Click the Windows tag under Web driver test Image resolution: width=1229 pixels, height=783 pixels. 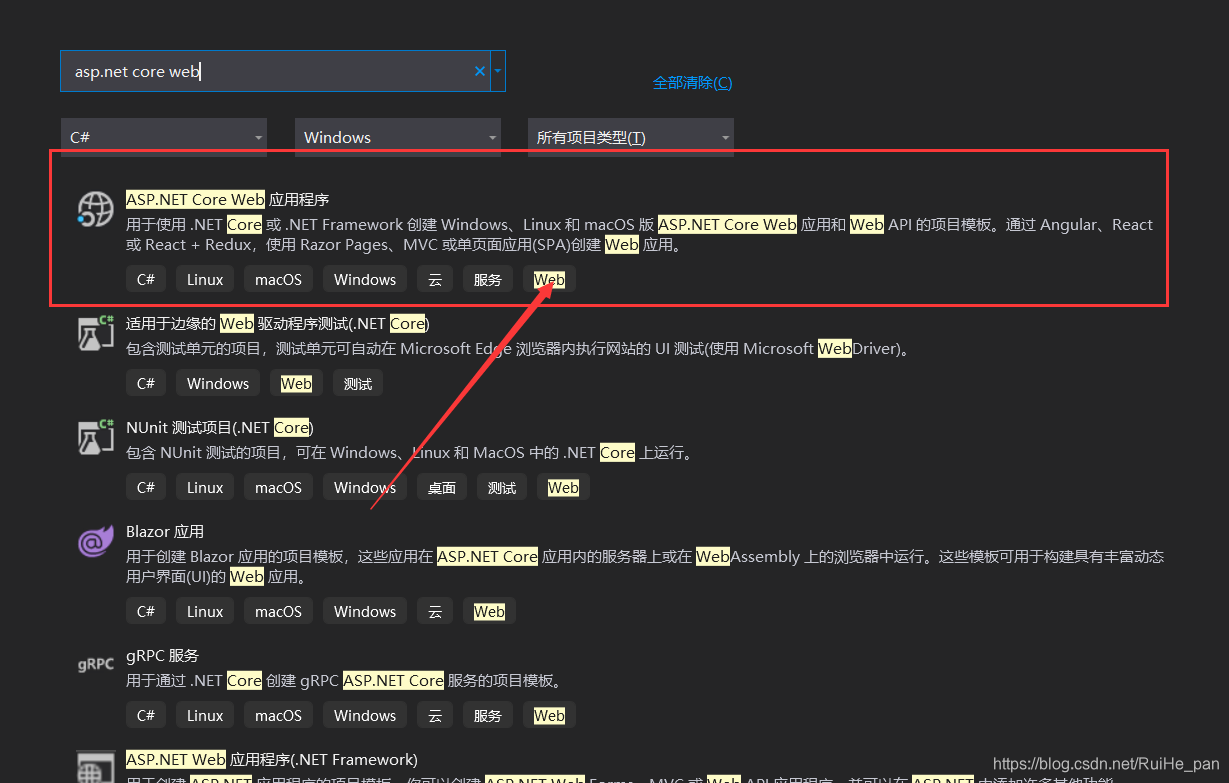click(218, 383)
